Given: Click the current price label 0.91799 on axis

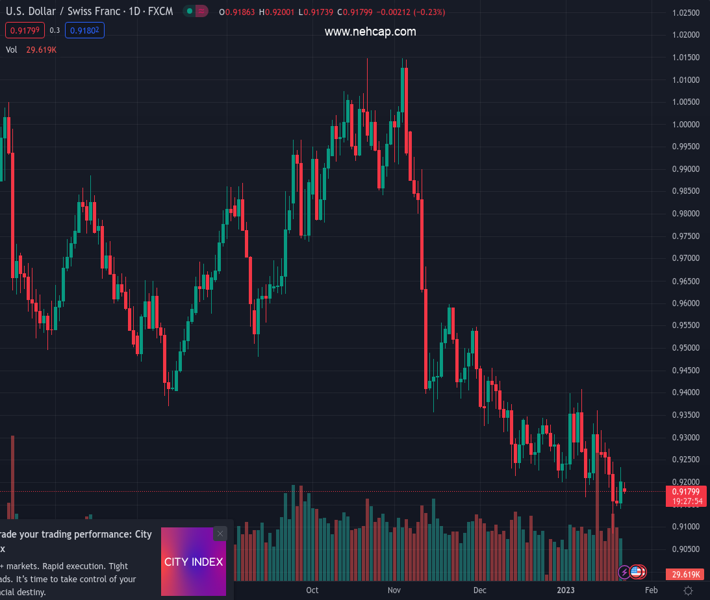Looking at the screenshot, I should tap(685, 492).
